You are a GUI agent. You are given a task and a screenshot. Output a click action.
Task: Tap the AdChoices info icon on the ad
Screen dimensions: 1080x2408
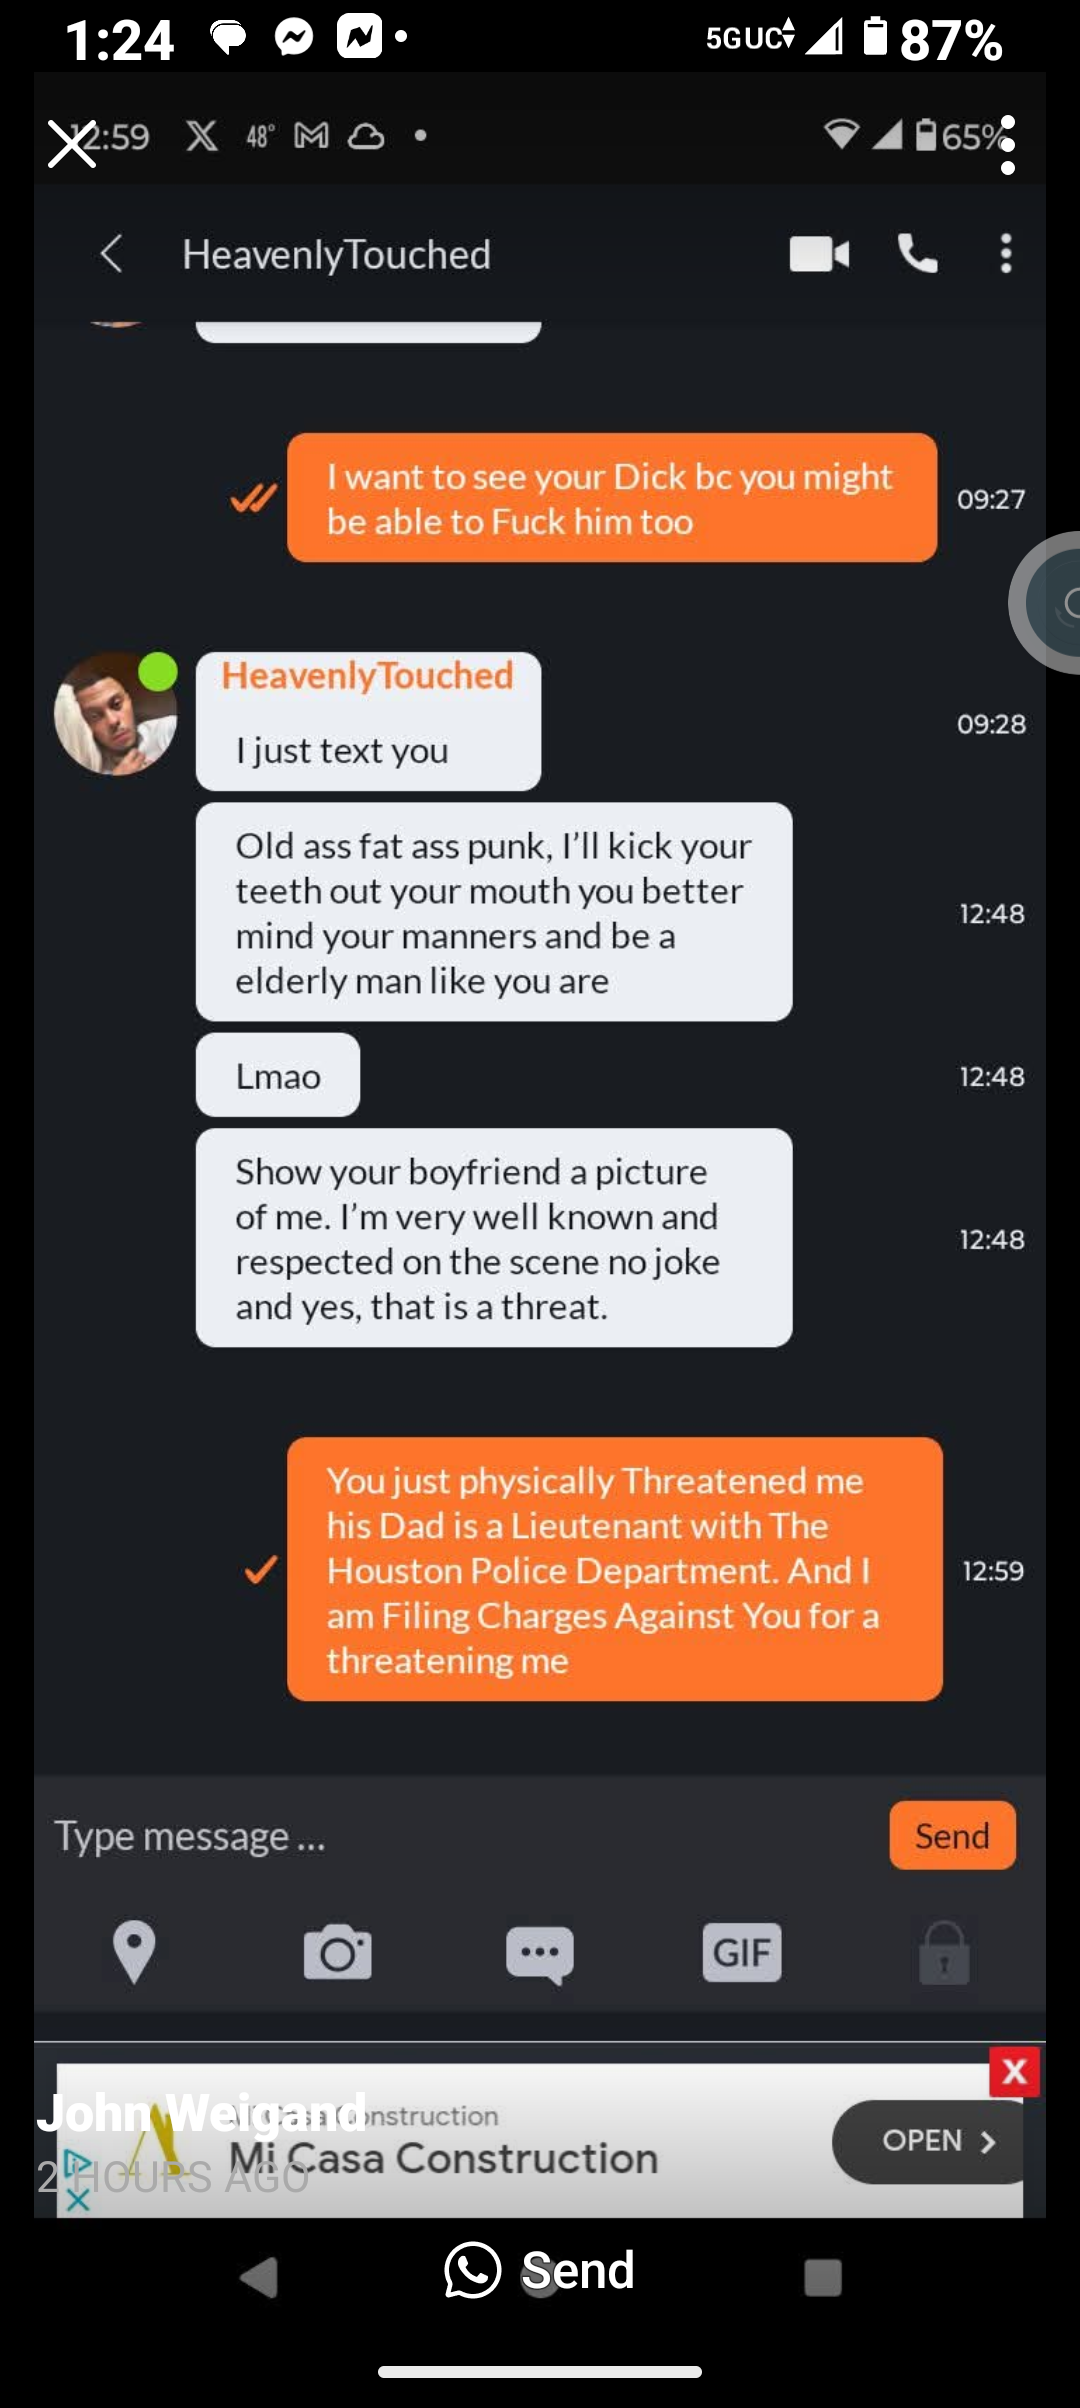pos(77,2164)
